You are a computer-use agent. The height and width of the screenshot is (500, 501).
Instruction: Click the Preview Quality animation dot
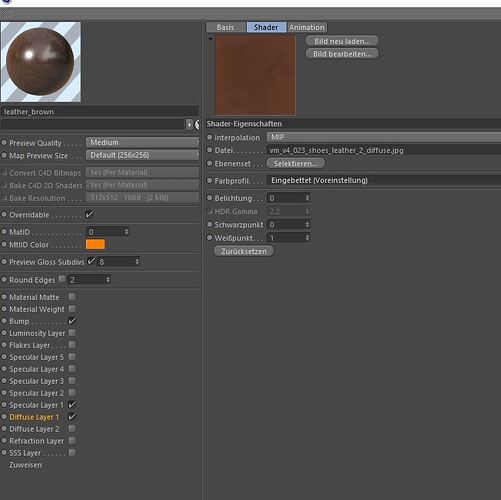point(4,142)
